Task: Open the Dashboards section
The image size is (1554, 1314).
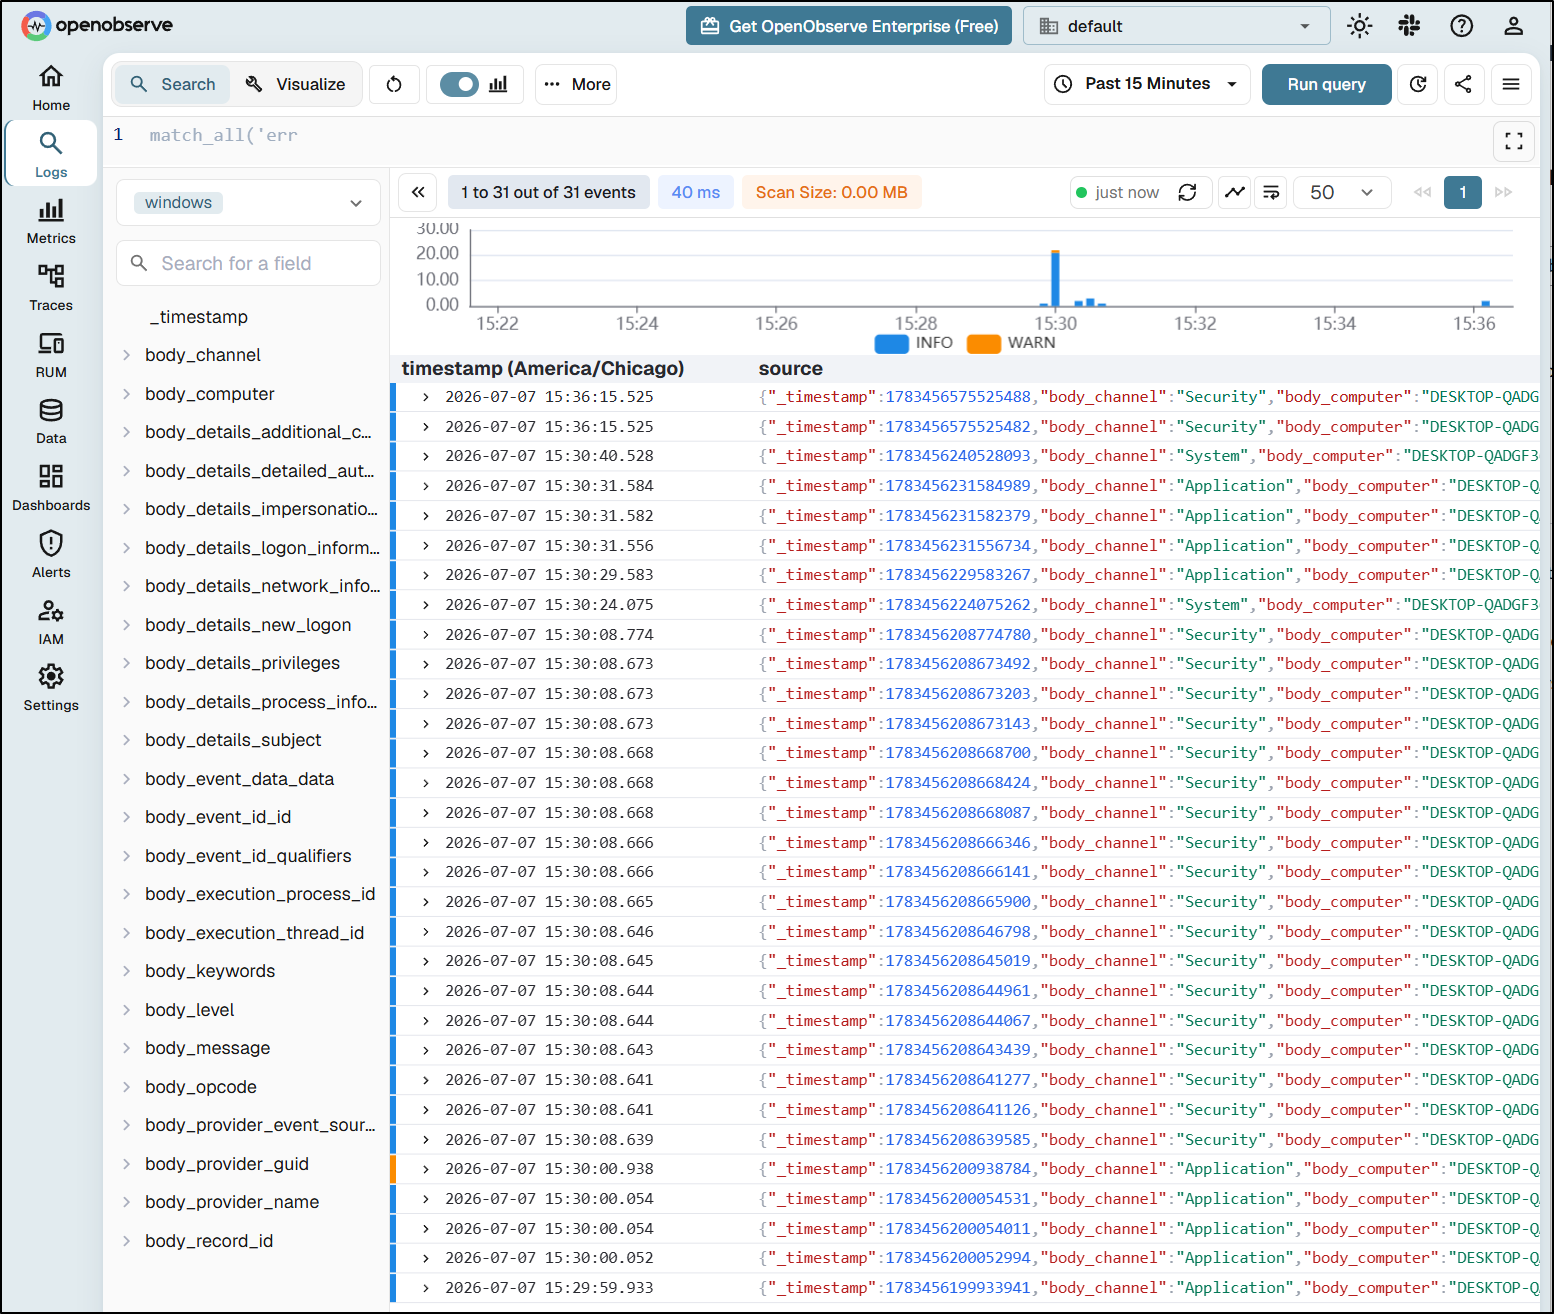Action: tap(51, 488)
